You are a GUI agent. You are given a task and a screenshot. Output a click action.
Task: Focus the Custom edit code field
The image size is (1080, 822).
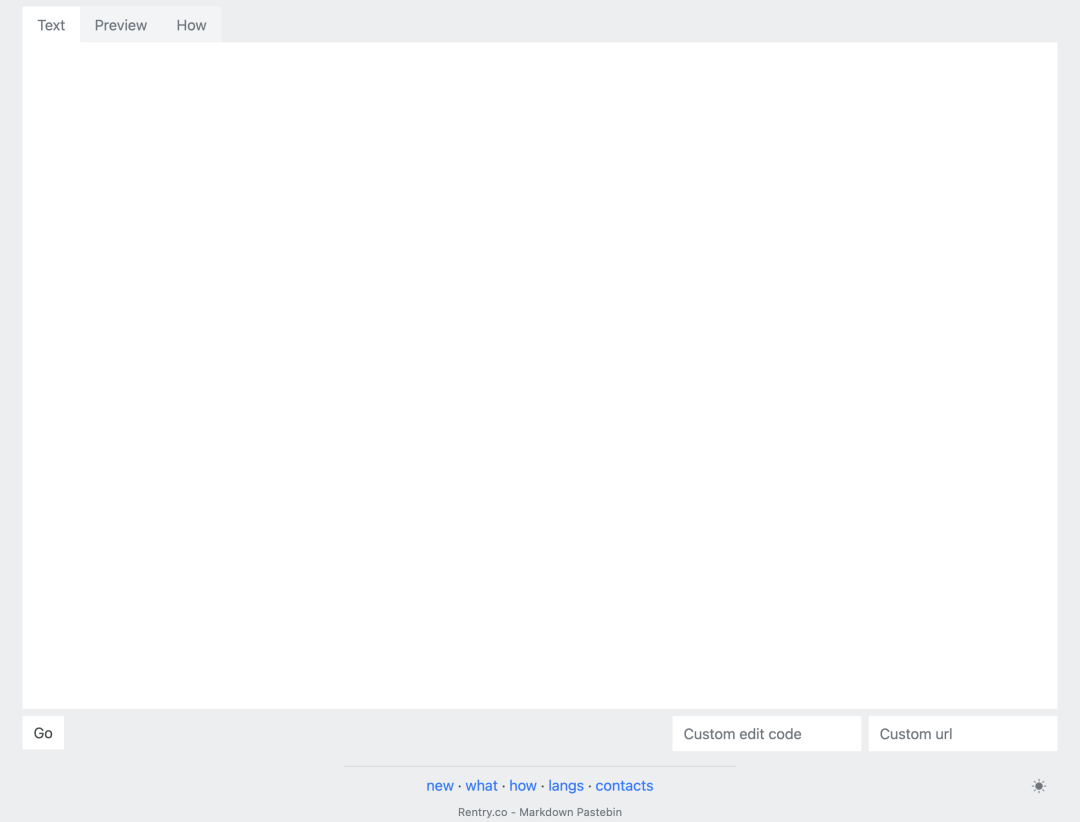766,734
